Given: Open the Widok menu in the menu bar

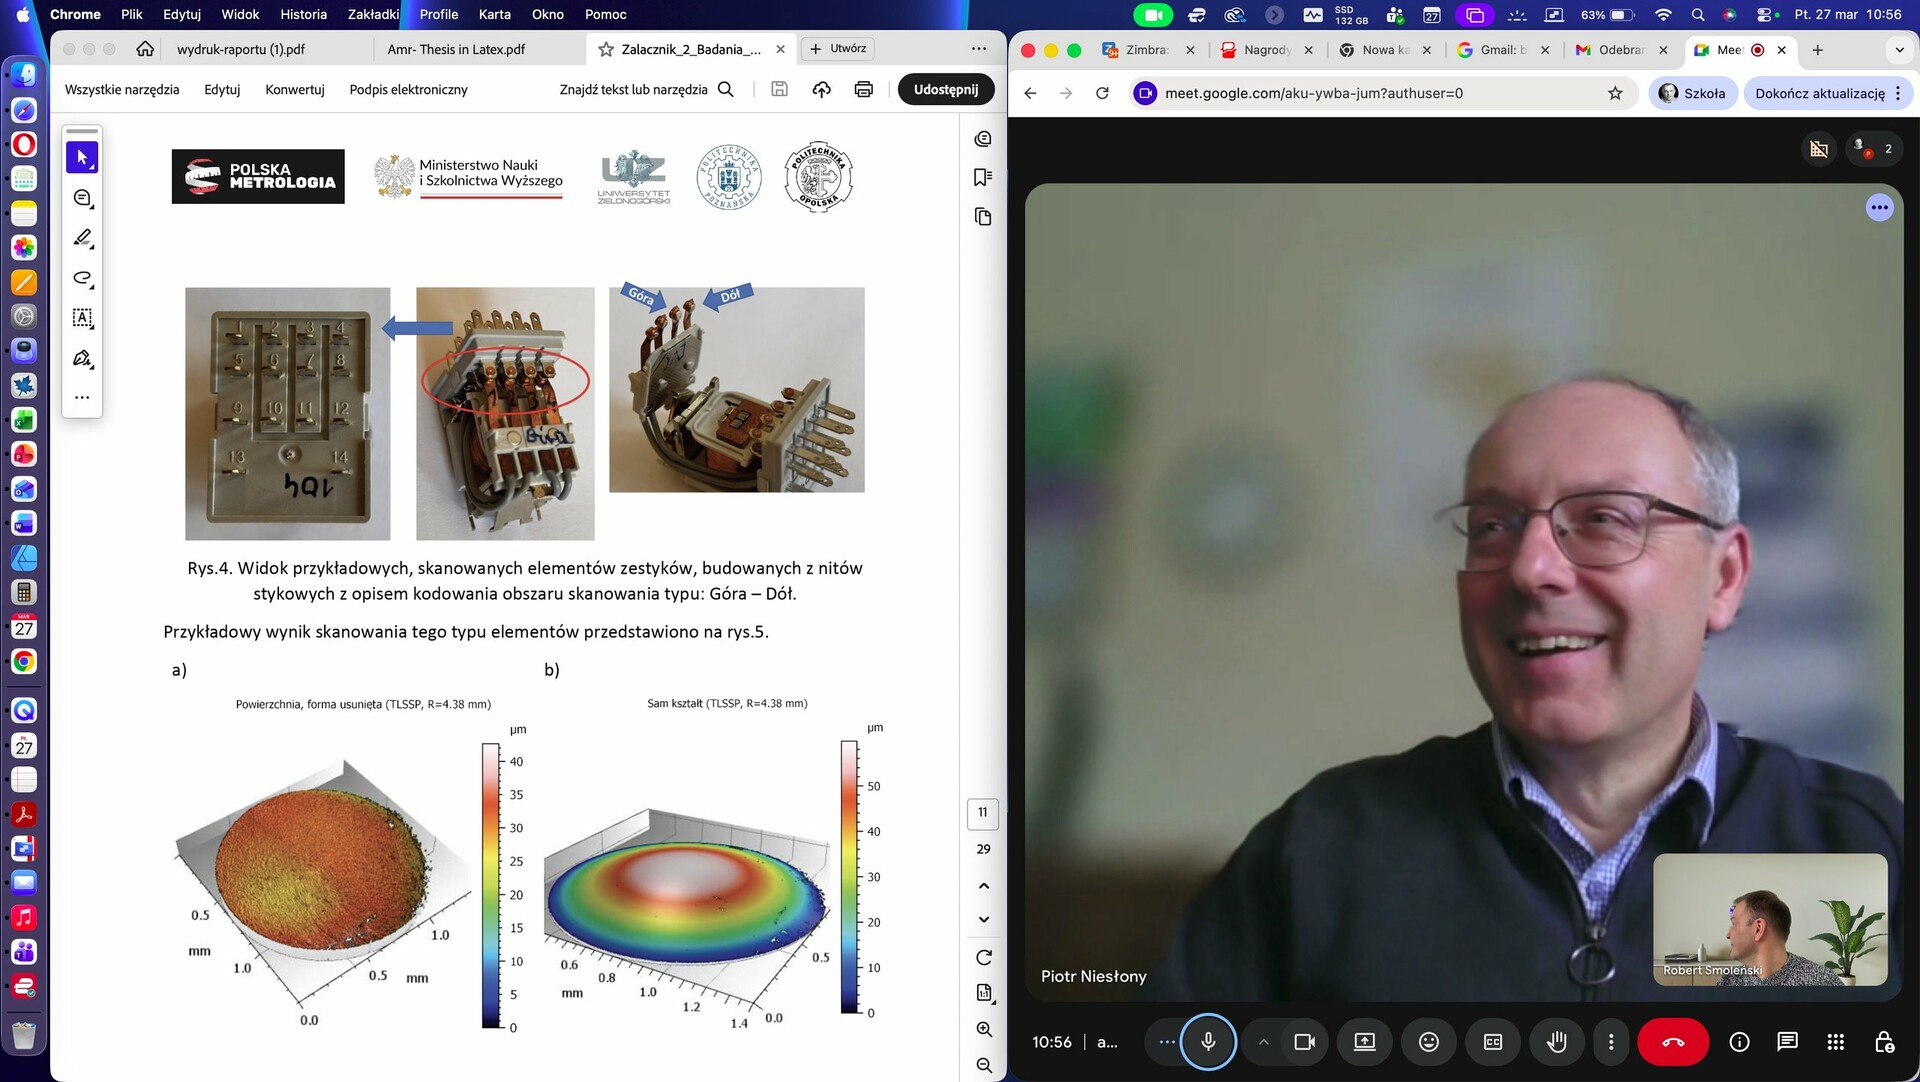Looking at the screenshot, I should coord(240,14).
